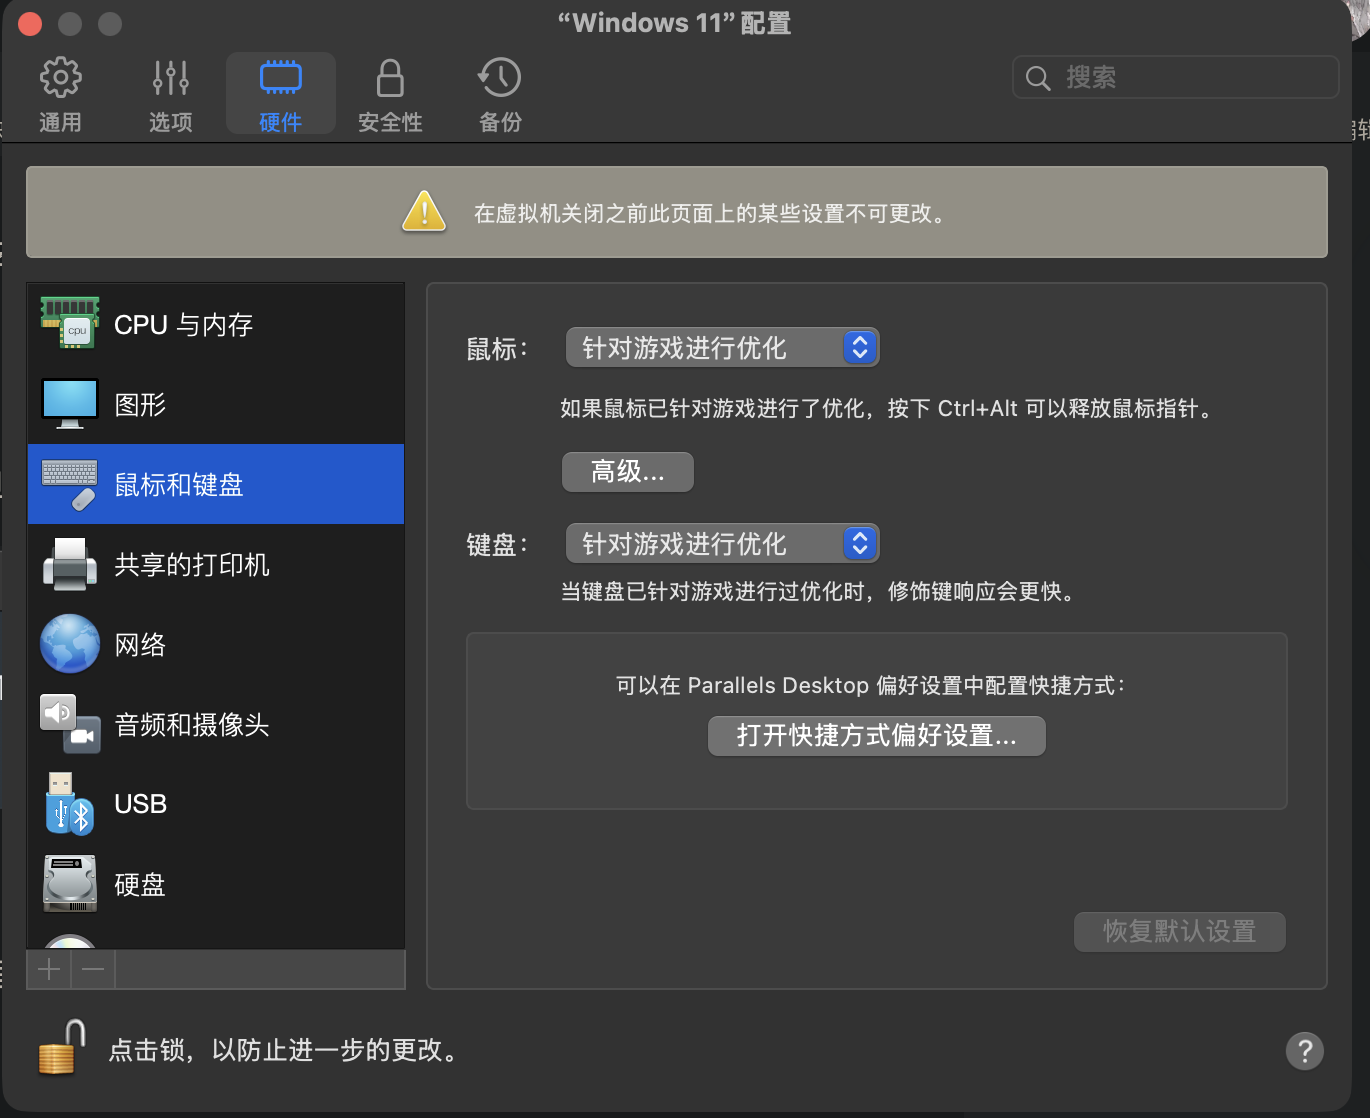
Task: Click the gear icon of the 通用 tab
Action: point(60,78)
